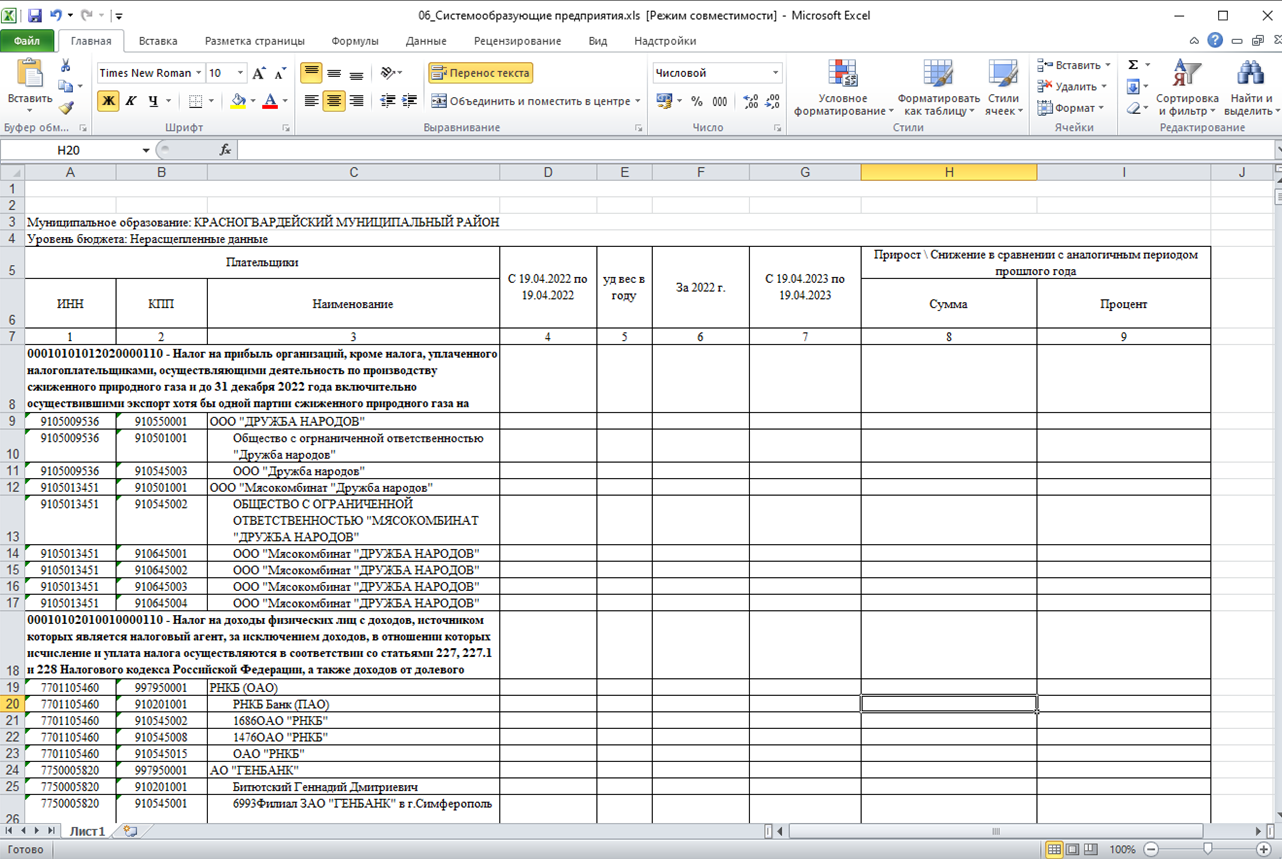Click the Save icon in quick access toolbar
The height and width of the screenshot is (860, 1282).
pyautogui.click(x=35, y=16)
